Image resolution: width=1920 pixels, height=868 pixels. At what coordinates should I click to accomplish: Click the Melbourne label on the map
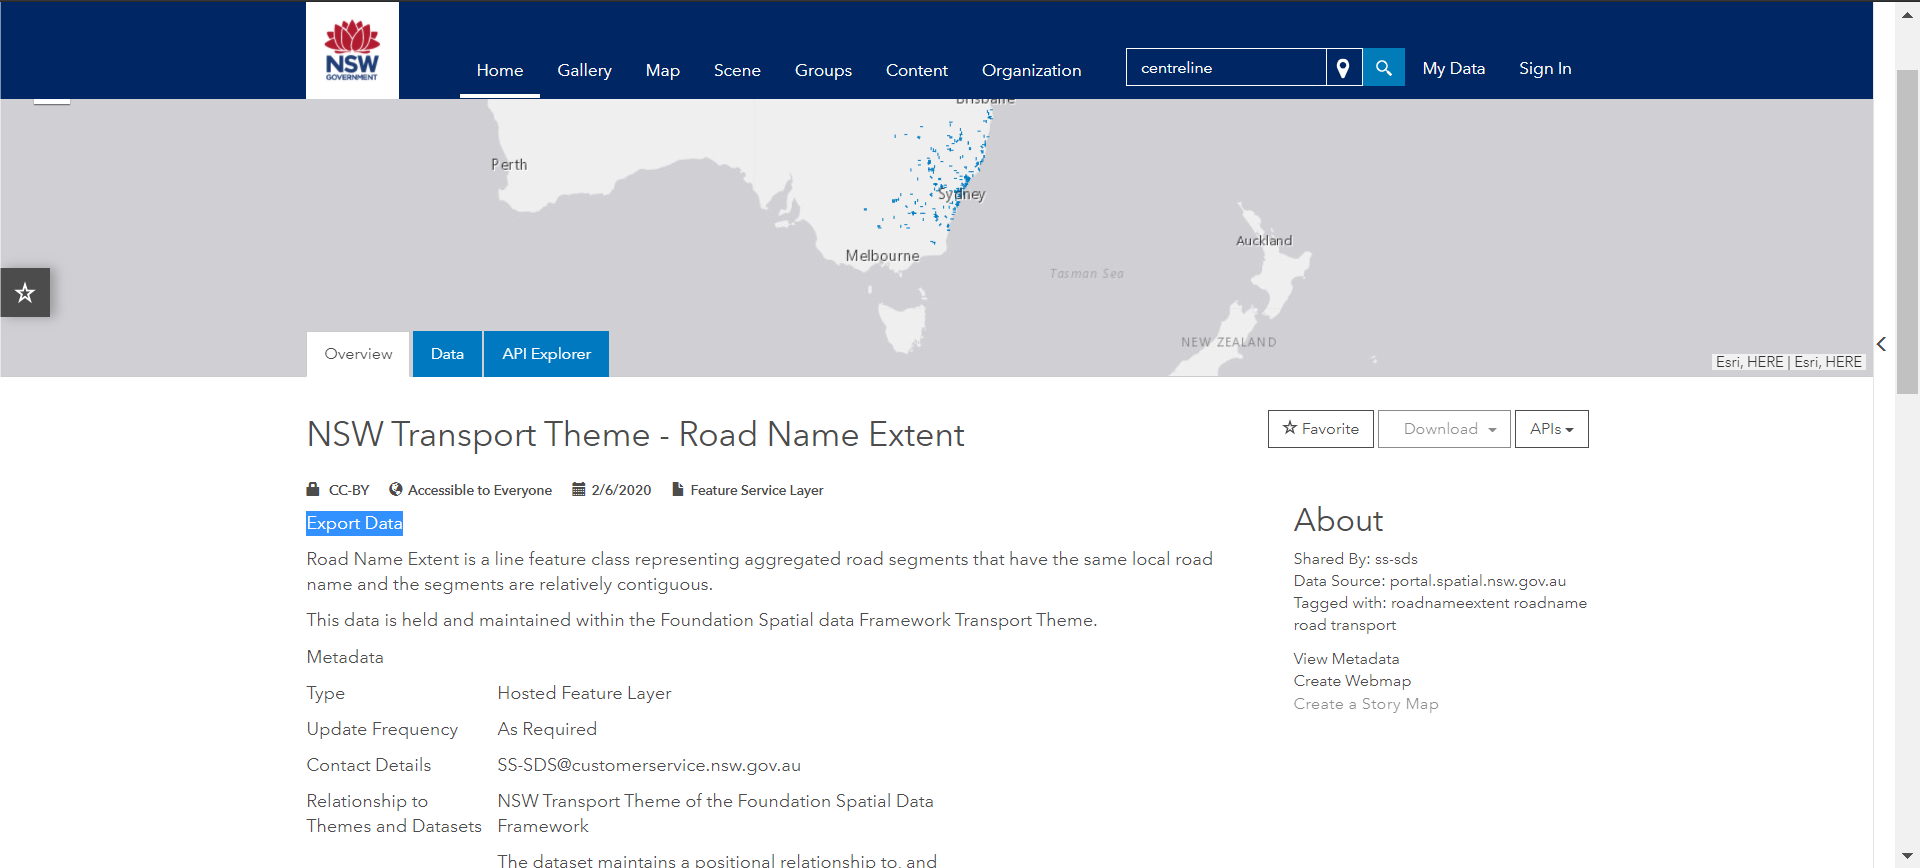click(x=882, y=256)
